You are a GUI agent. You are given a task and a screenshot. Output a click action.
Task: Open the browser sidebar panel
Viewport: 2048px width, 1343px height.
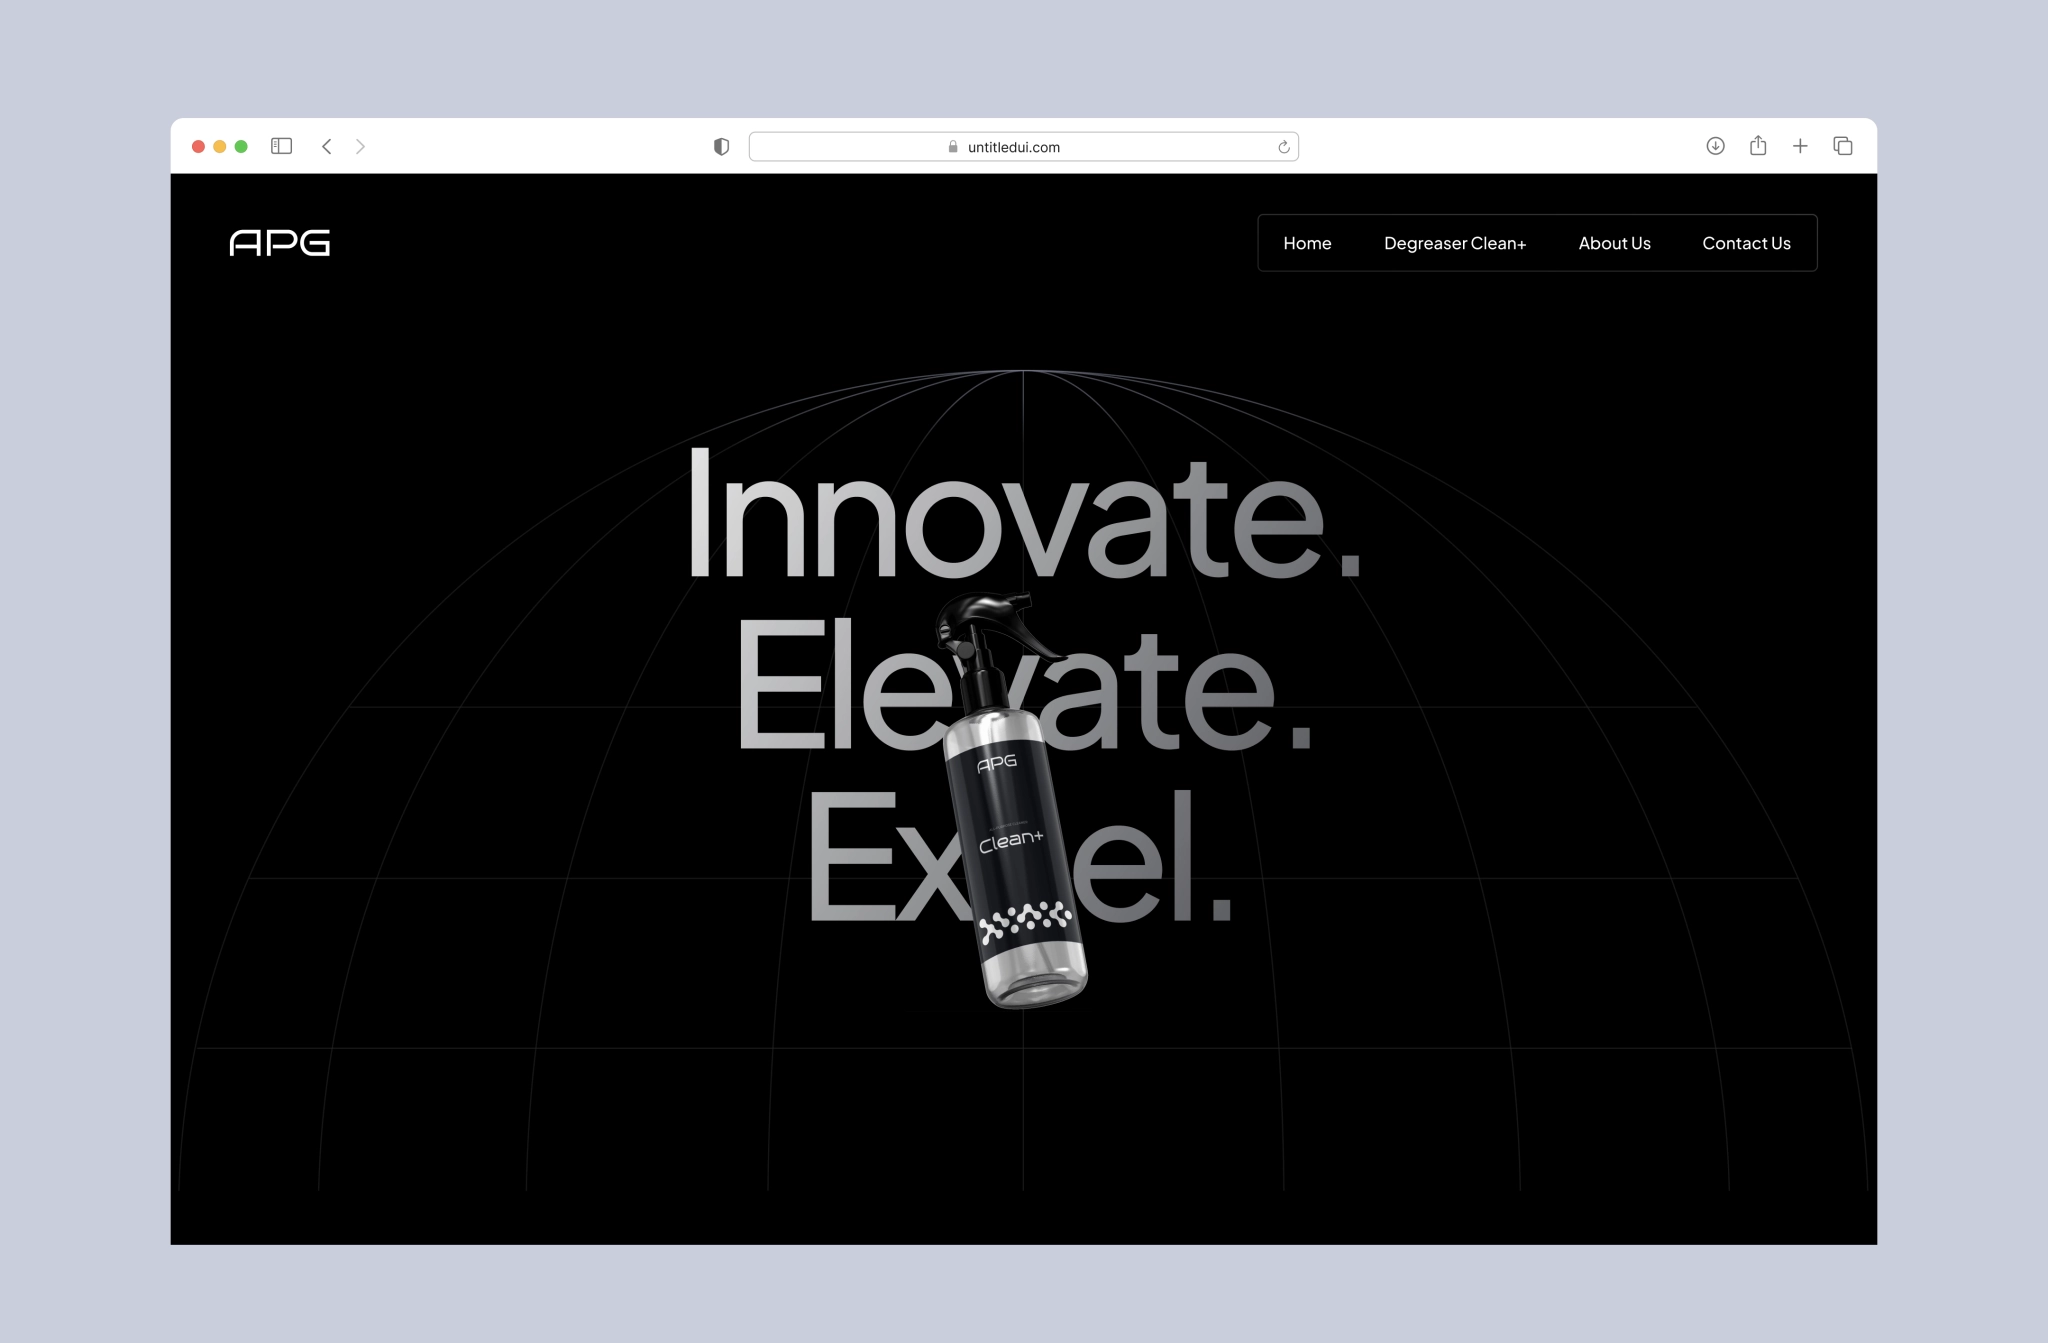coord(282,146)
